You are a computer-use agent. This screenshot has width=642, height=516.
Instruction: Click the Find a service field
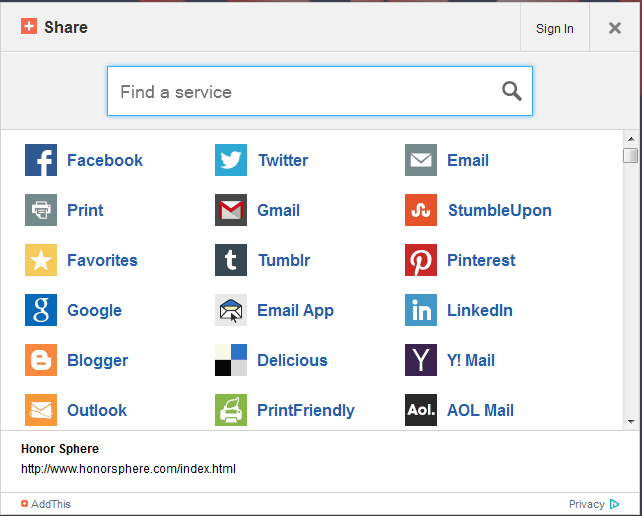(320, 91)
